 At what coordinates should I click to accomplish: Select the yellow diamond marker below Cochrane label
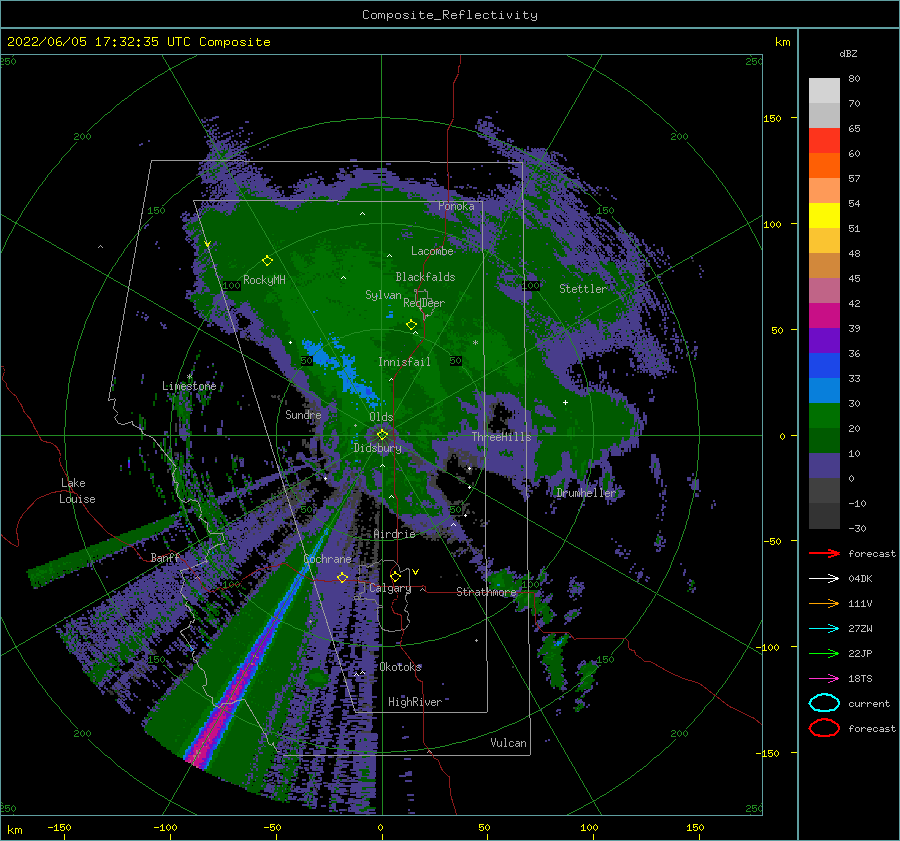[342, 577]
